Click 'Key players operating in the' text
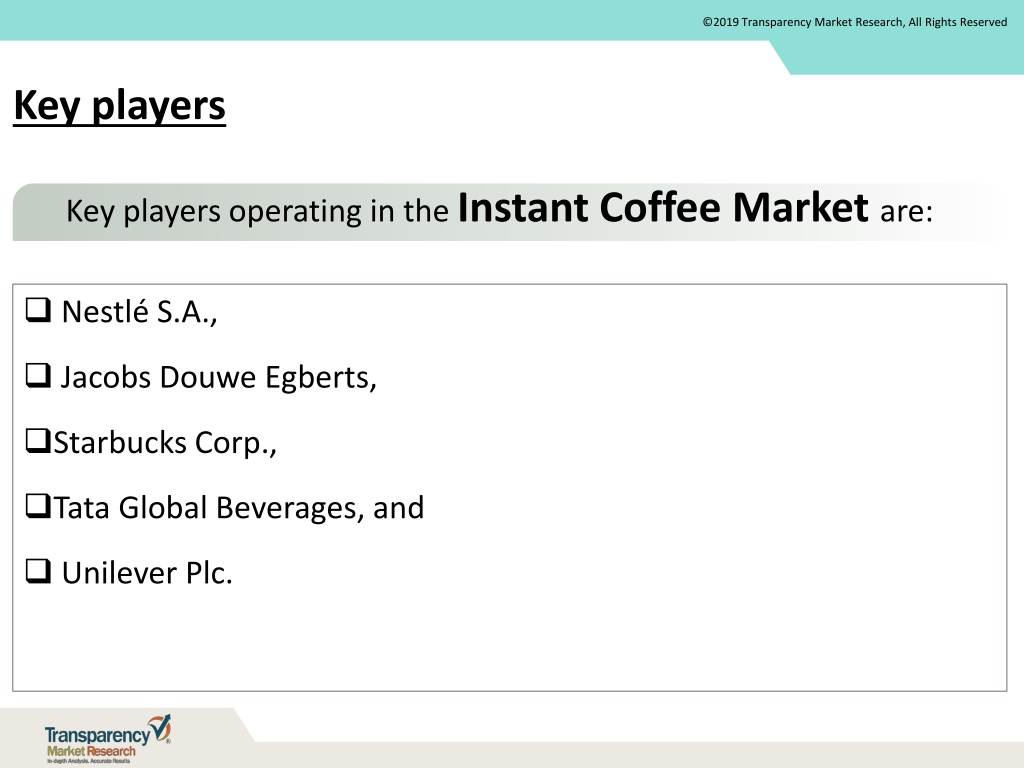Image resolution: width=1024 pixels, height=768 pixels. 257,212
